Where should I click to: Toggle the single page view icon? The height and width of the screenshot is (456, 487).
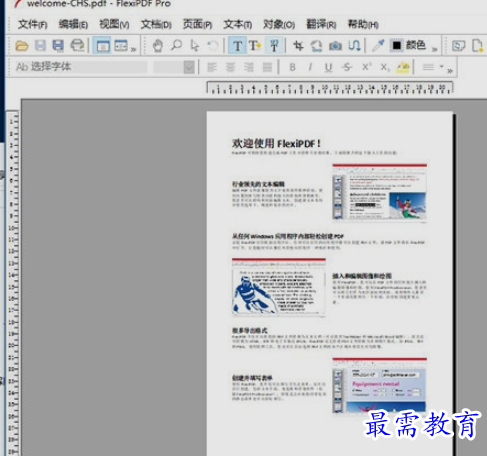point(103,45)
